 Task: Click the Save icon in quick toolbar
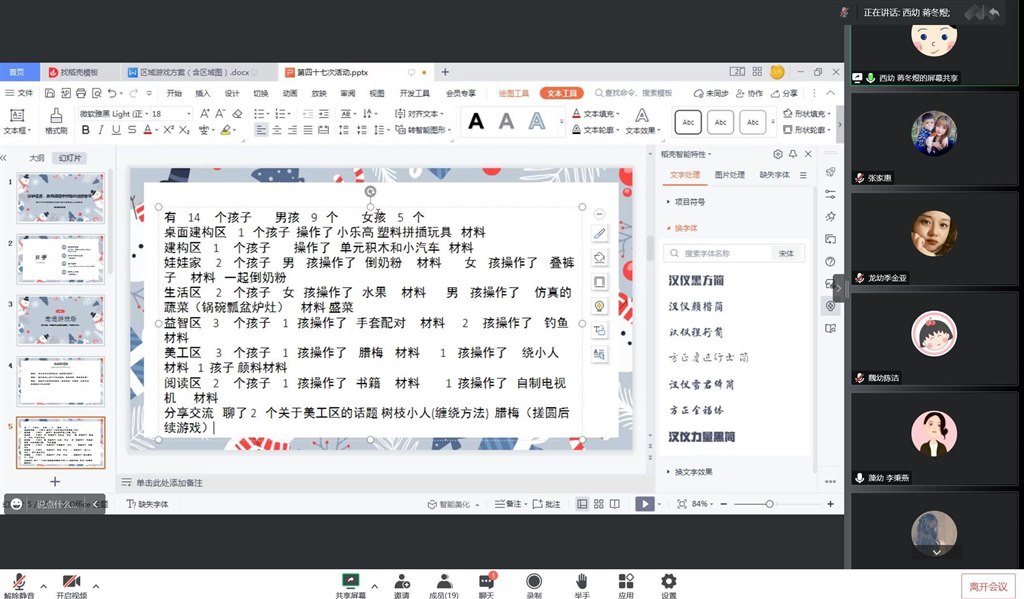click(x=50, y=93)
